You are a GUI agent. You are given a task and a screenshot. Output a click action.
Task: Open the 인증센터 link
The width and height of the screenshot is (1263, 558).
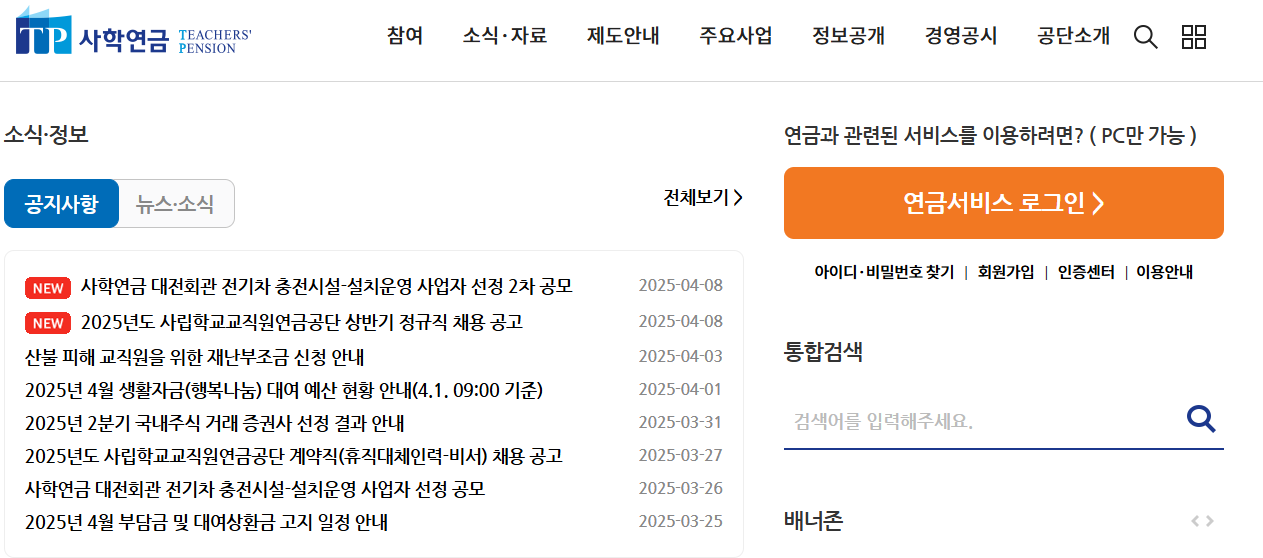coord(1086,272)
